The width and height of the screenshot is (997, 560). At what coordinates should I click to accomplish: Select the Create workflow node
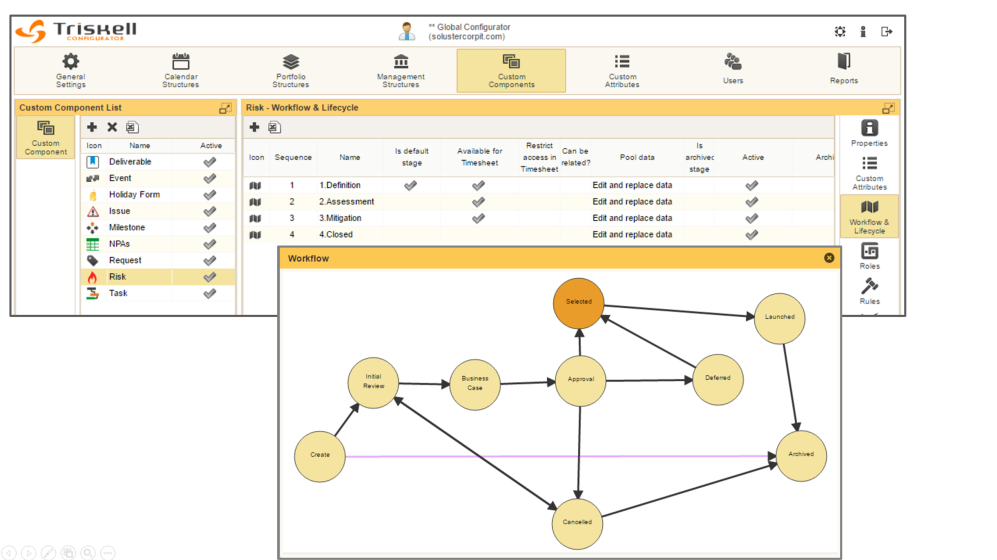(320, 456)
